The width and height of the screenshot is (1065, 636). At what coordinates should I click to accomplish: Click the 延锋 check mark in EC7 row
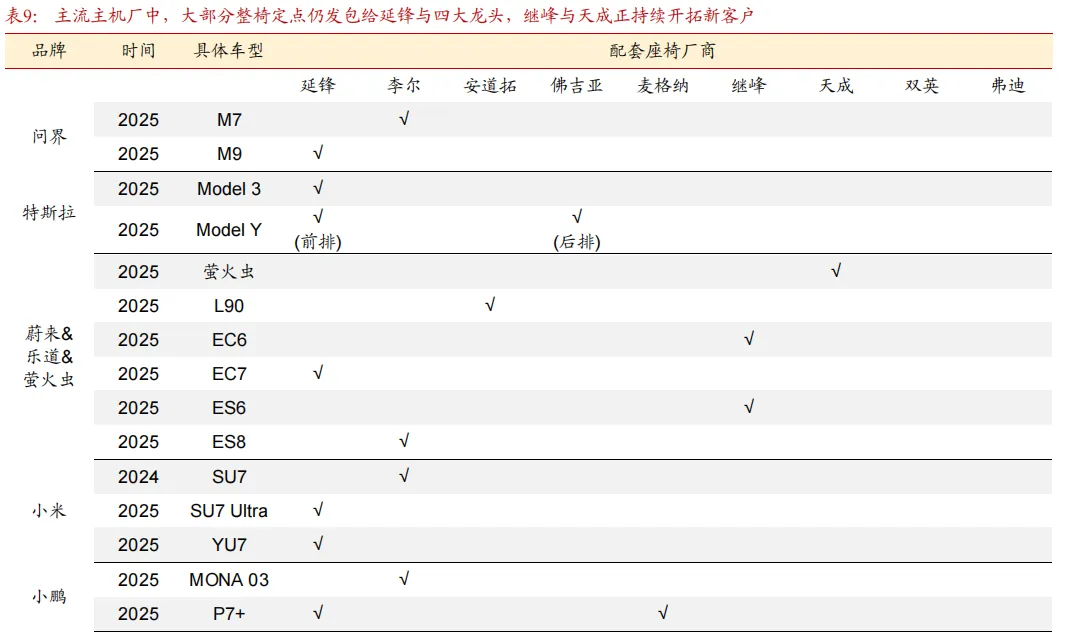pyautogui.click(x=318, y=372)
